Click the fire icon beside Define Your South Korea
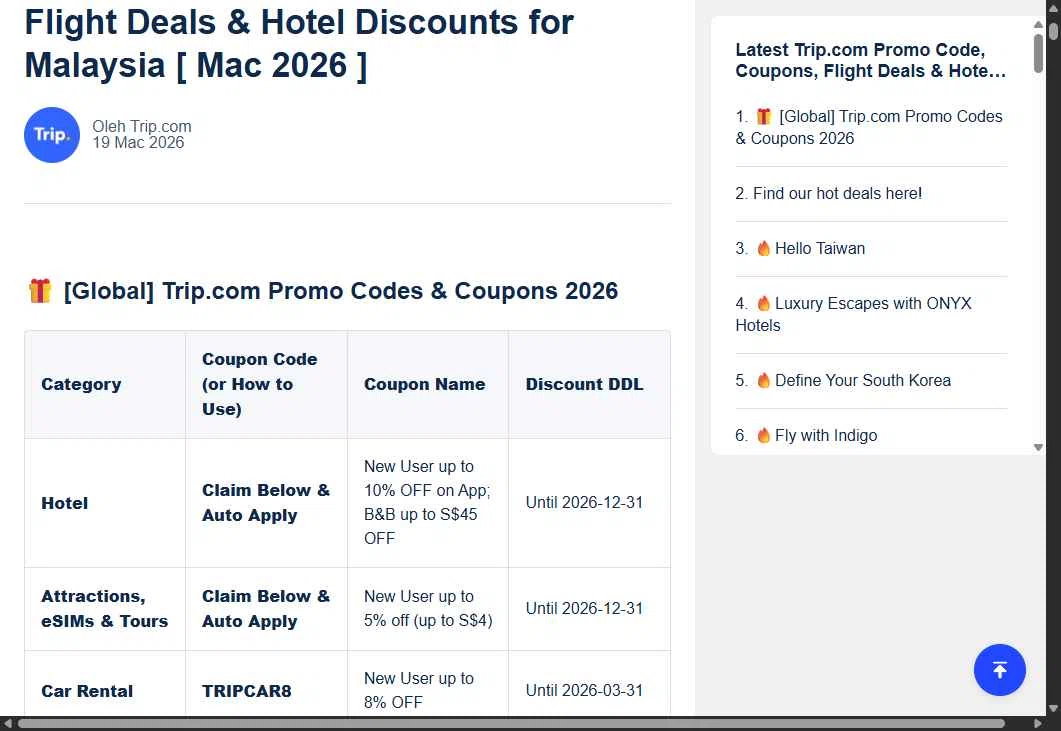The height and width of the screenshot is (731, 1061). click(x=764, y=381)
